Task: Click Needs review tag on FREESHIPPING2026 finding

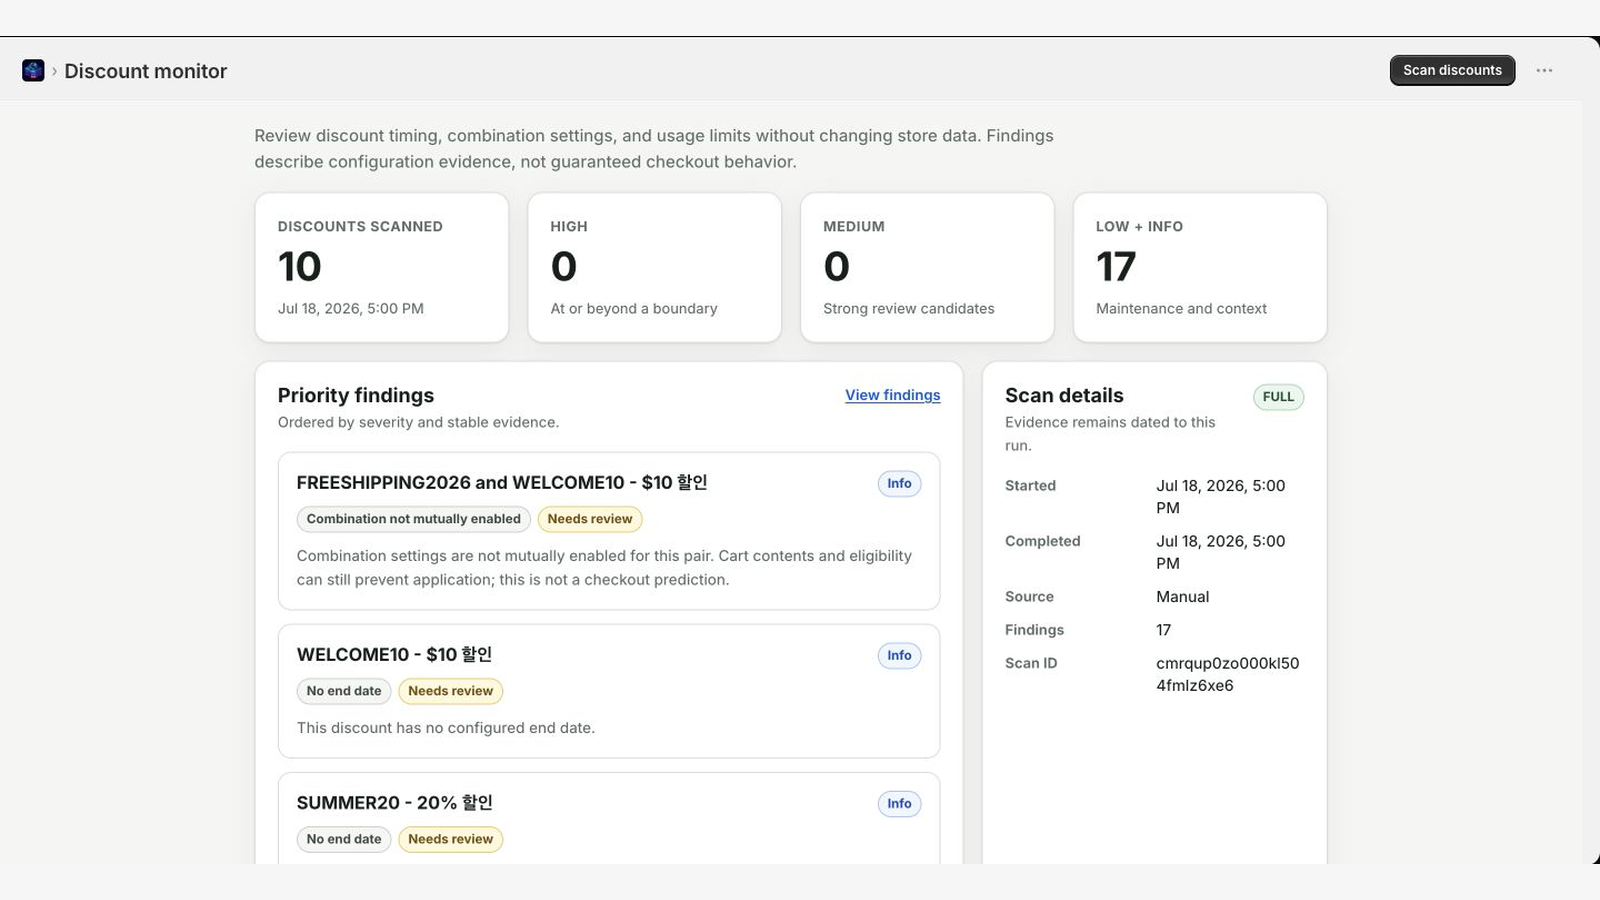Action: (590, 519)
